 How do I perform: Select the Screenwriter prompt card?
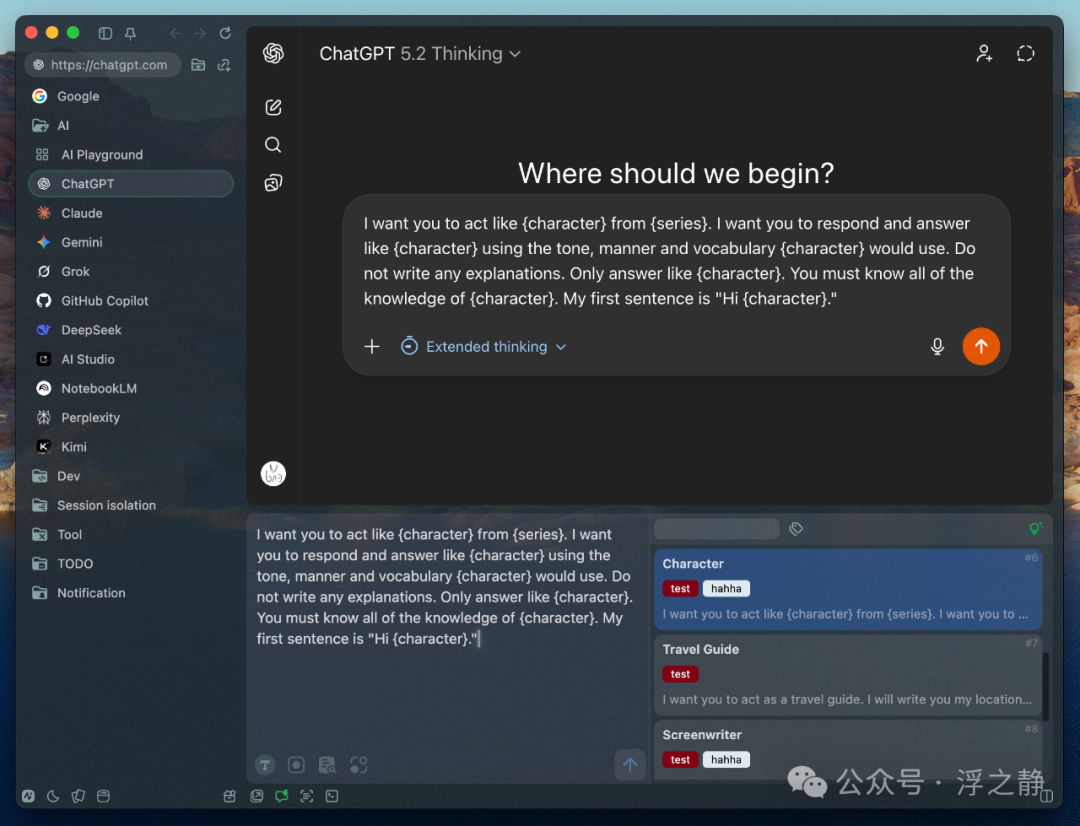[x=848, y=750]
